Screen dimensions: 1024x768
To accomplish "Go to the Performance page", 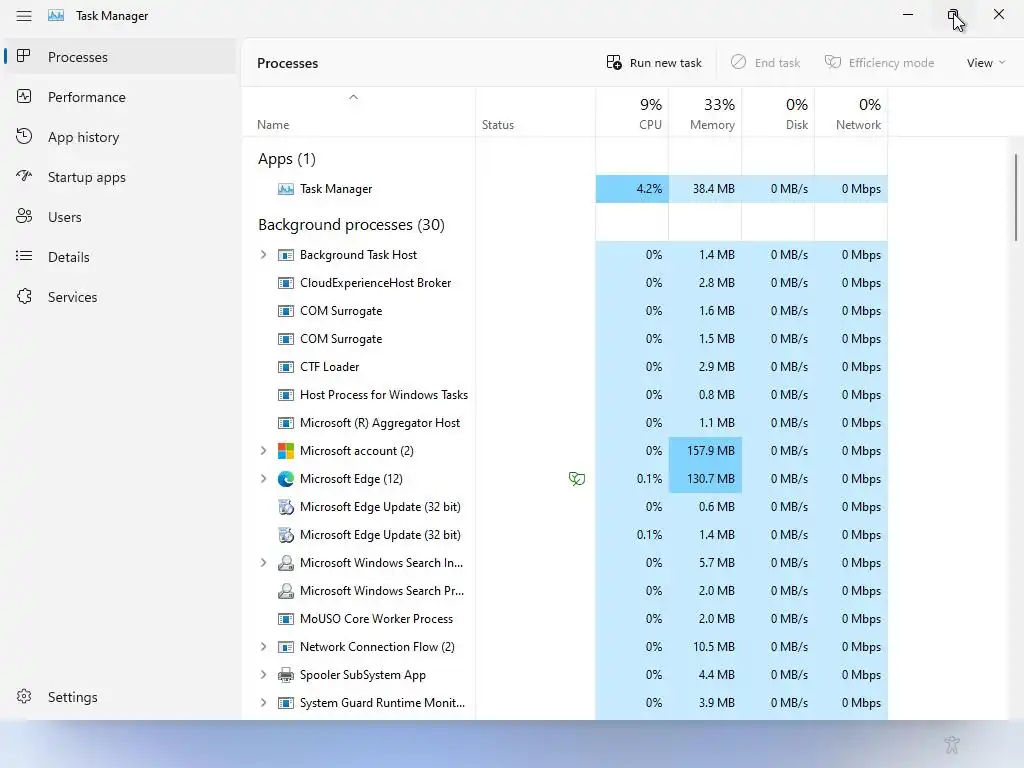I will (120, 97).
